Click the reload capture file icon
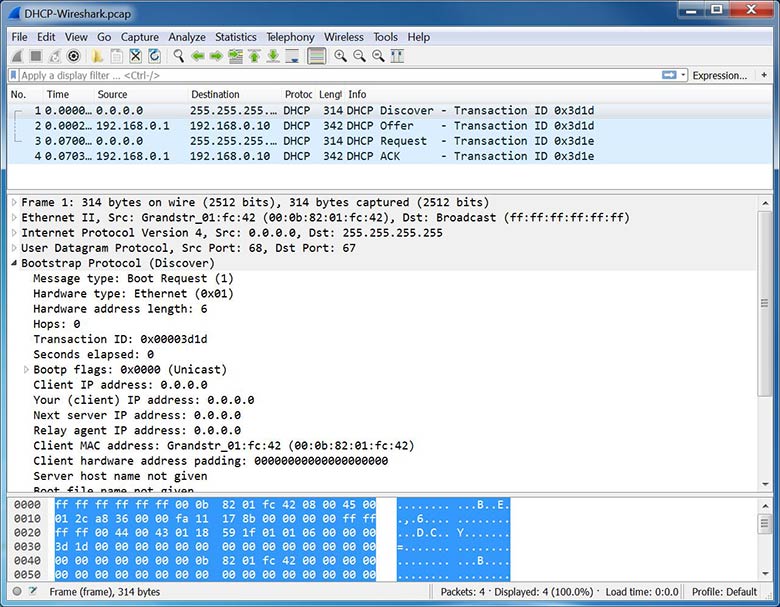780x607 pixels. pos(154,56)
